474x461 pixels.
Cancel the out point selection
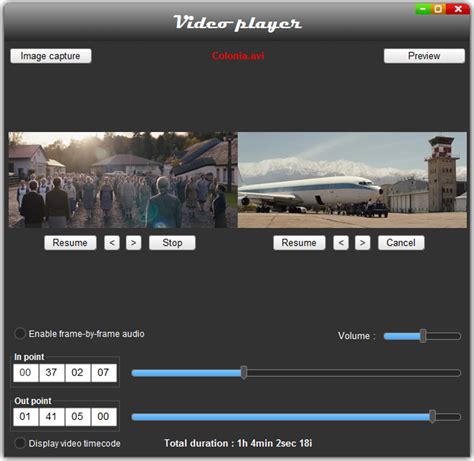coord(401,243)
